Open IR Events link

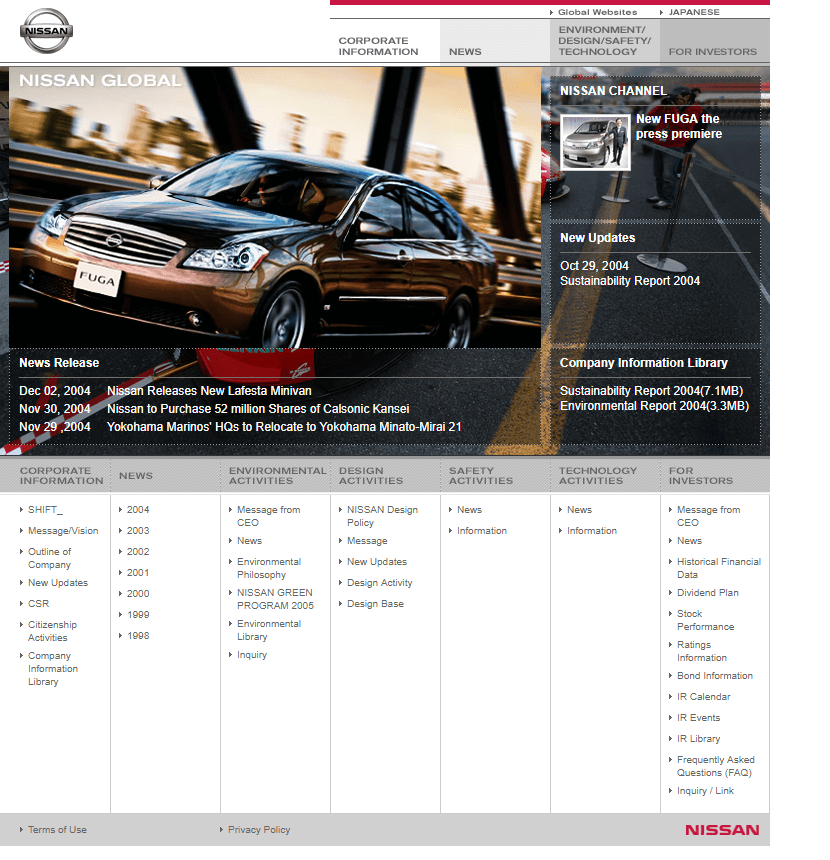point(698,717)
